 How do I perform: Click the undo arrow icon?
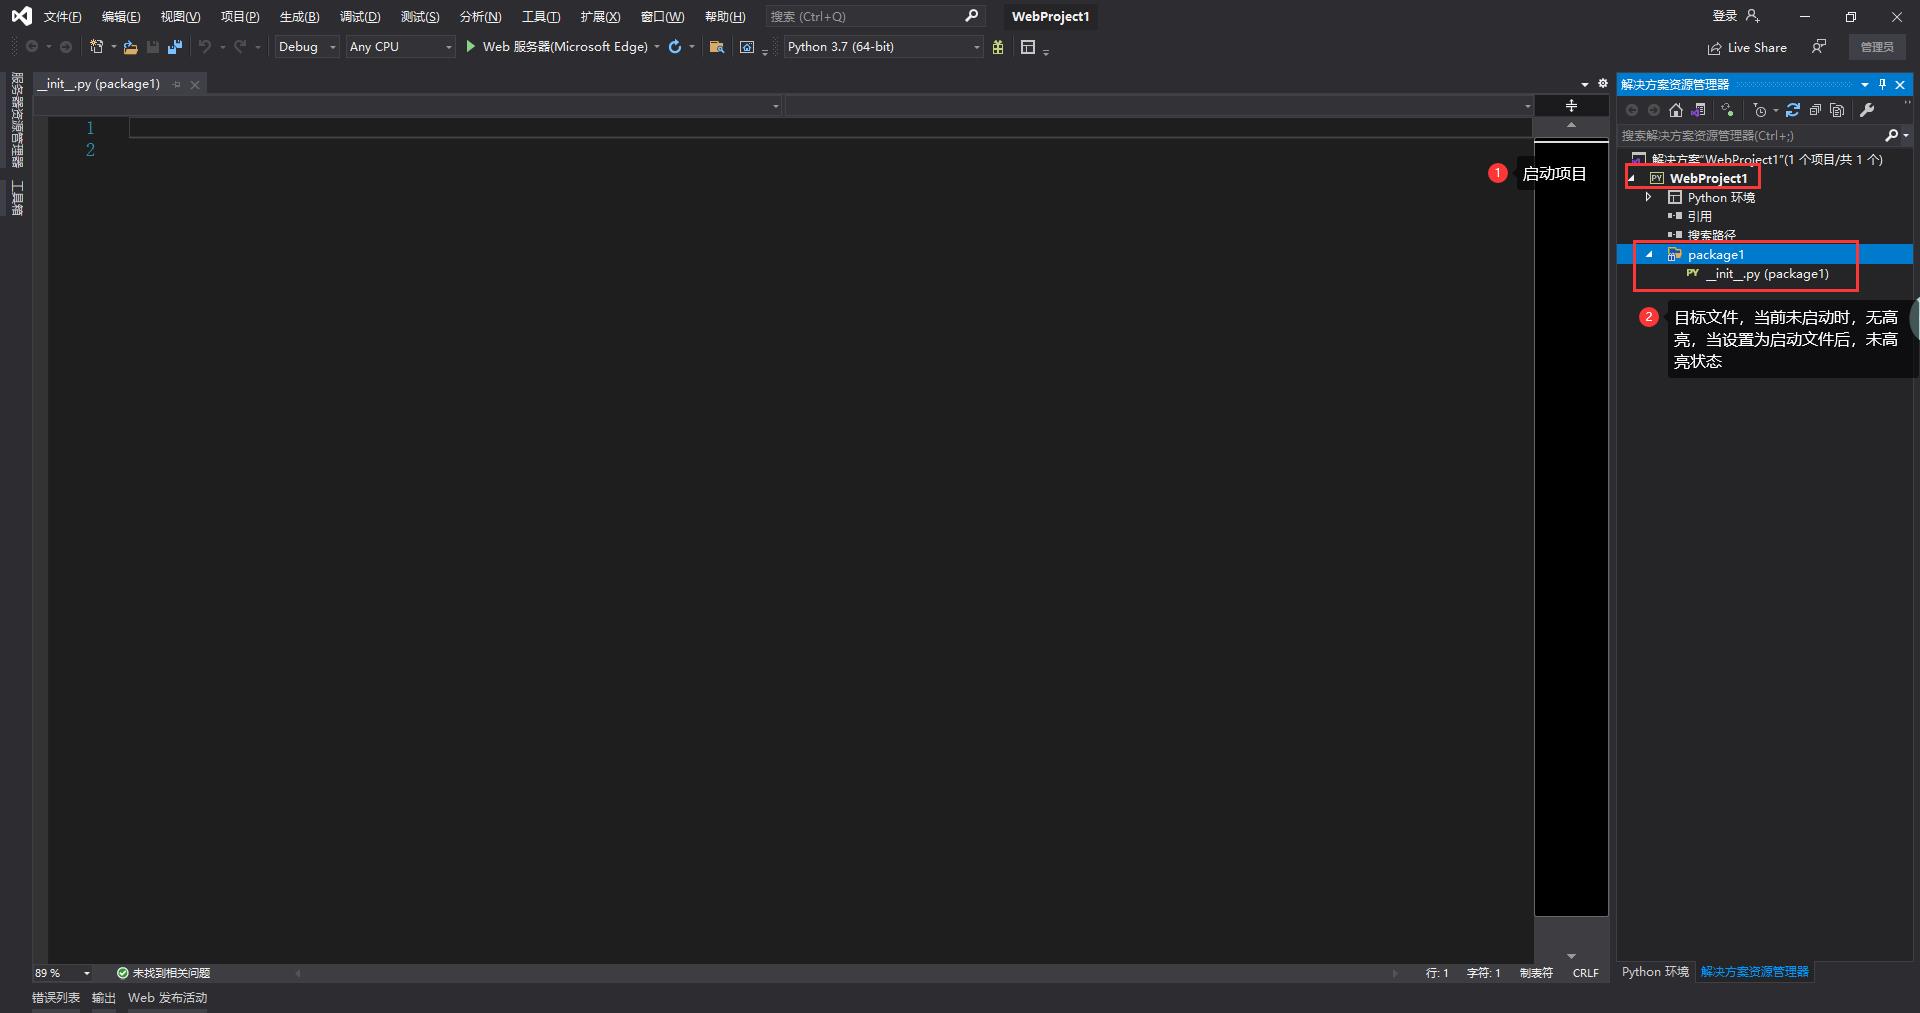(x=204, y=47)
